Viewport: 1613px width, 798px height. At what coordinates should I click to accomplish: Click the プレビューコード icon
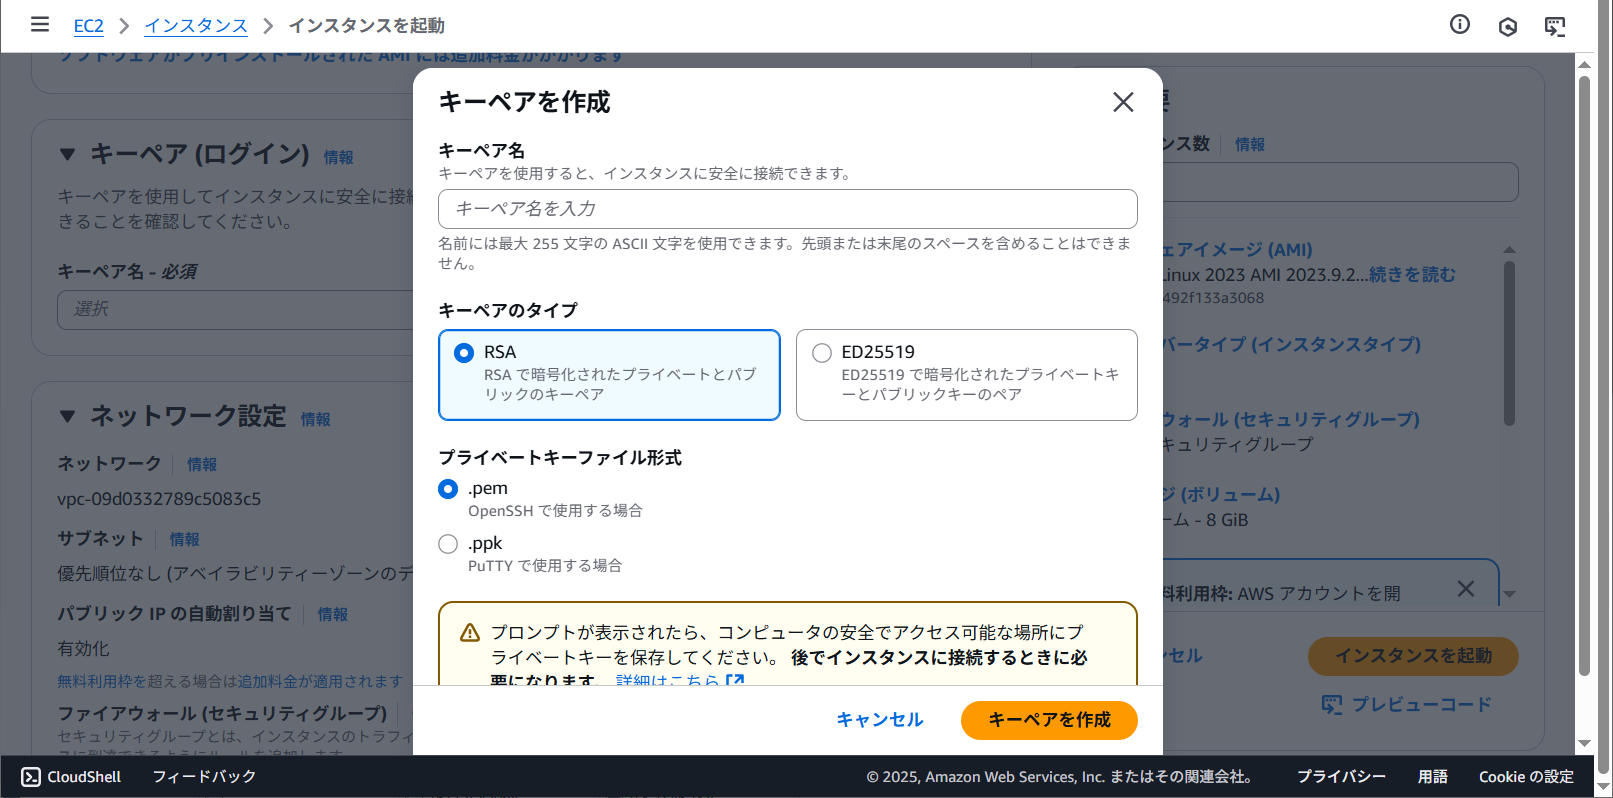[x=1332, y=705]
